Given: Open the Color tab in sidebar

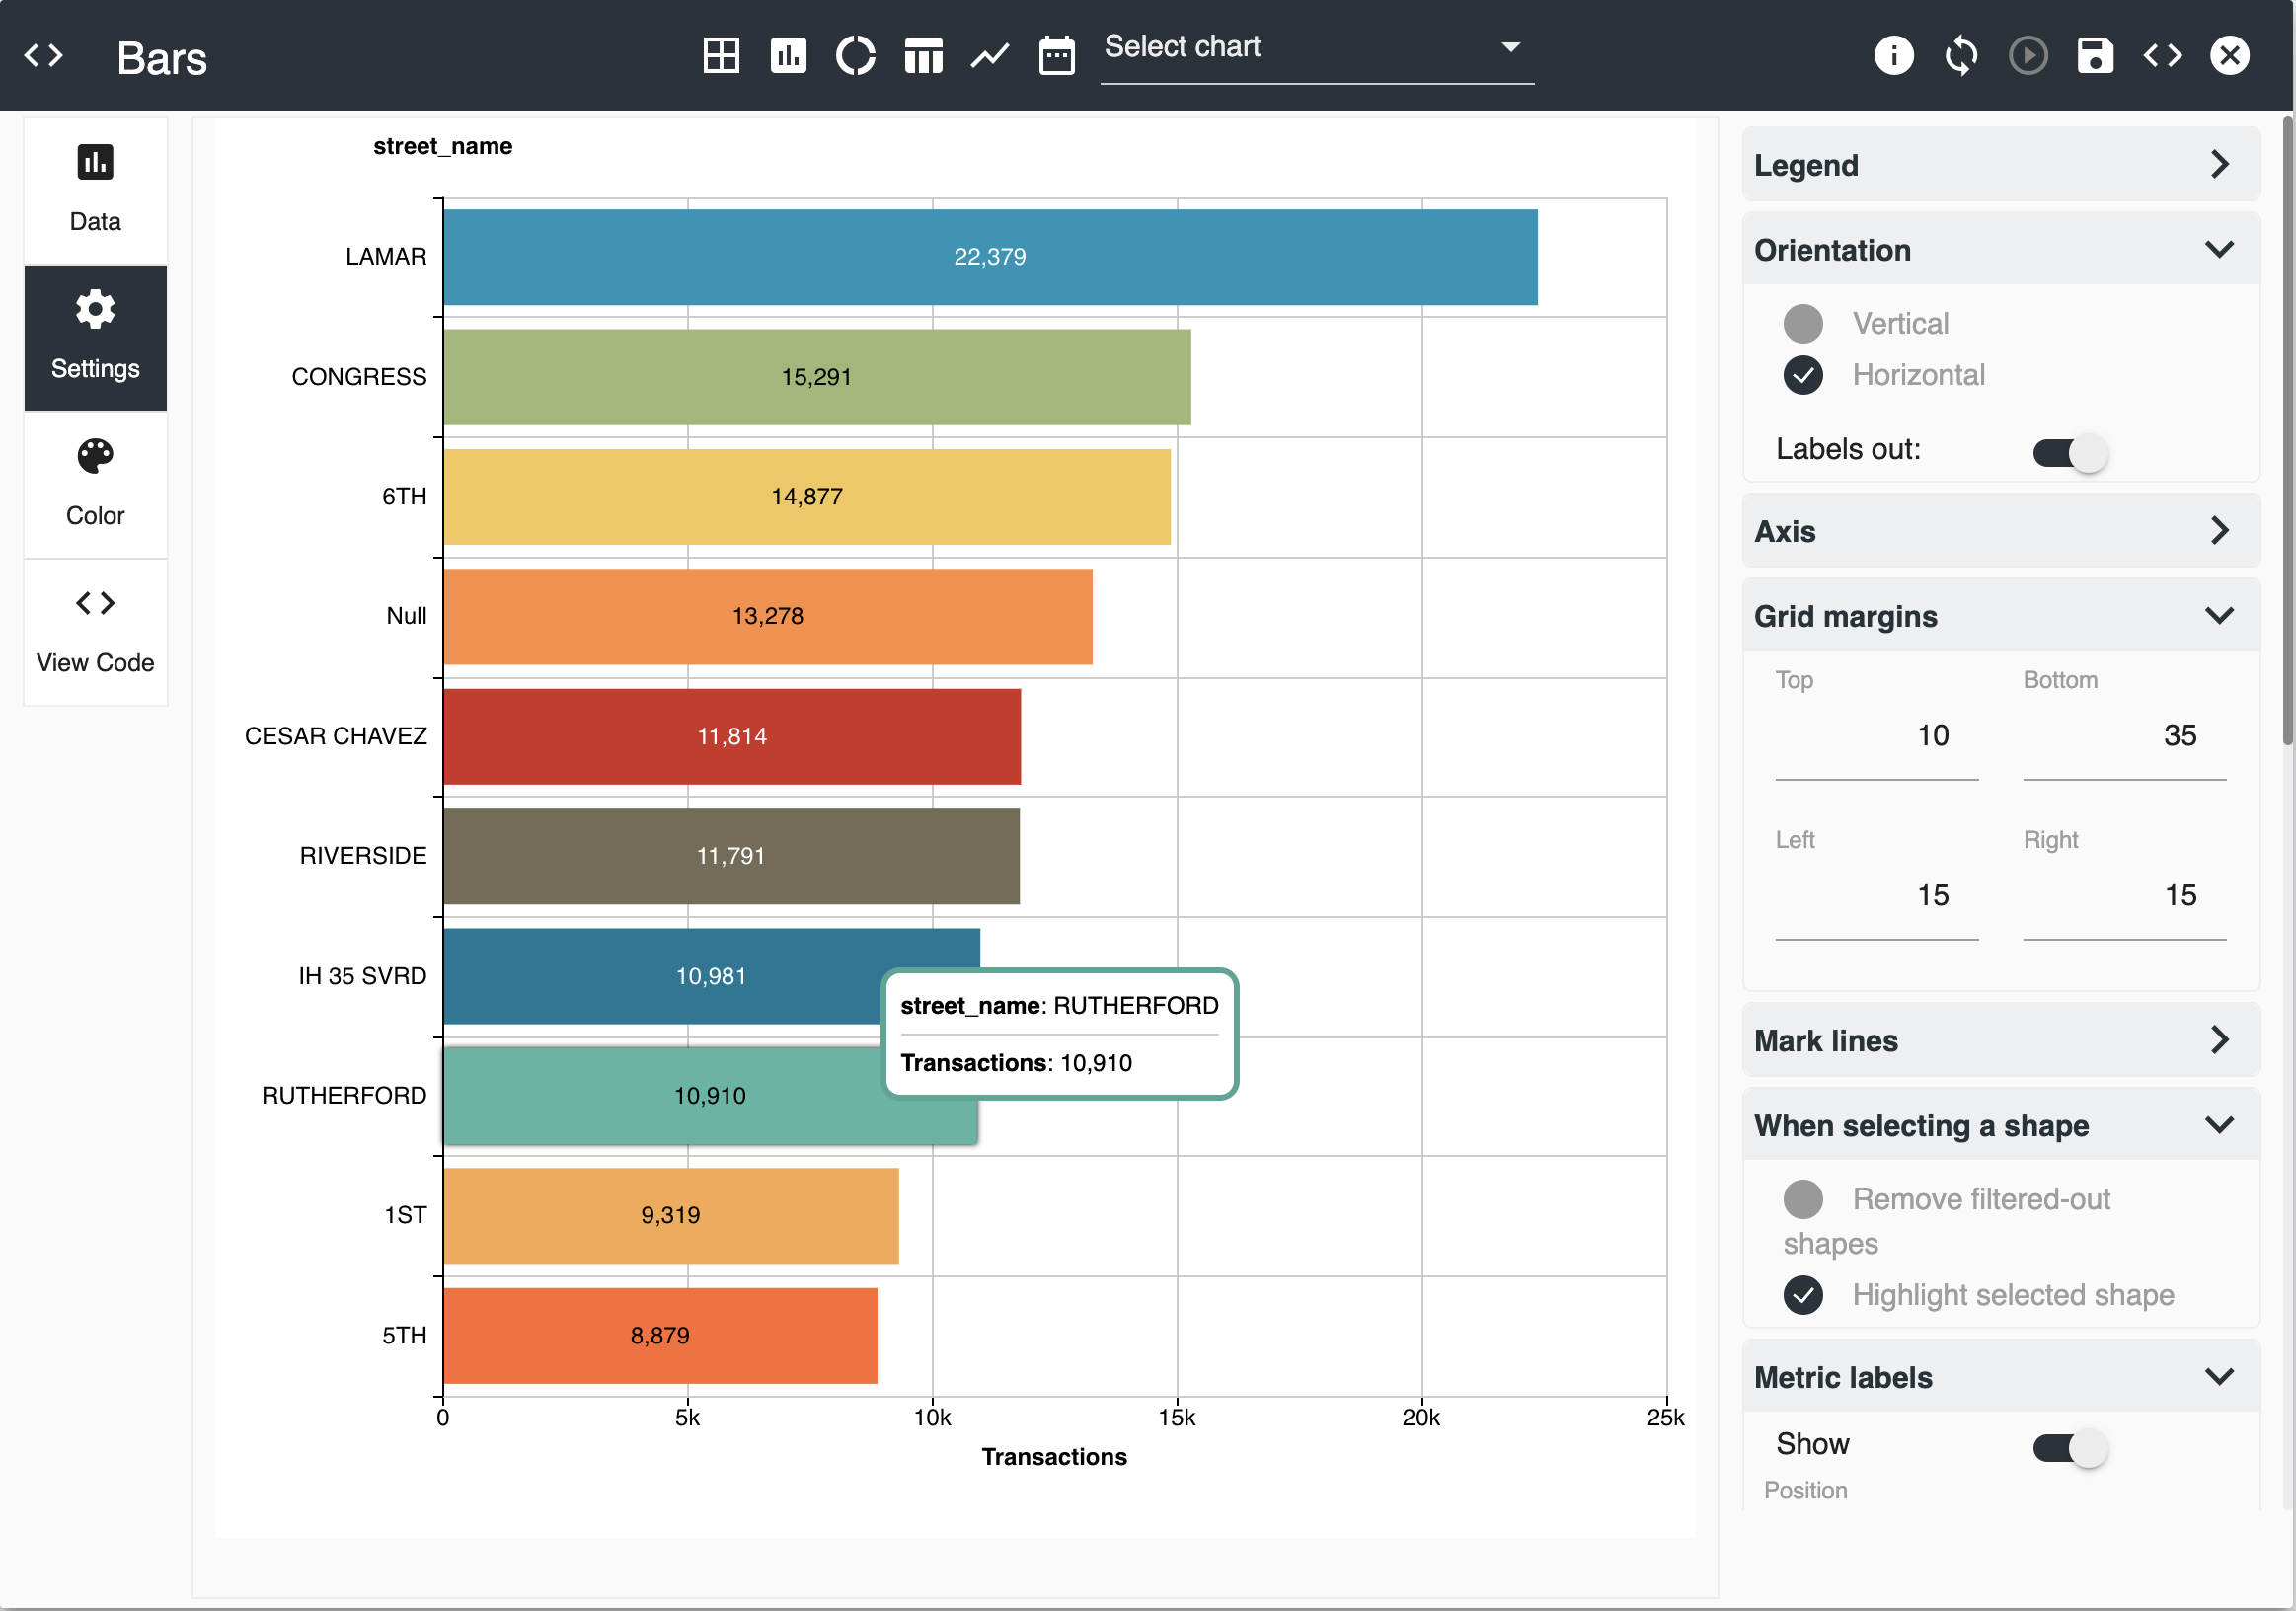Looking at the screenshot, I should (x=95, y=484).
